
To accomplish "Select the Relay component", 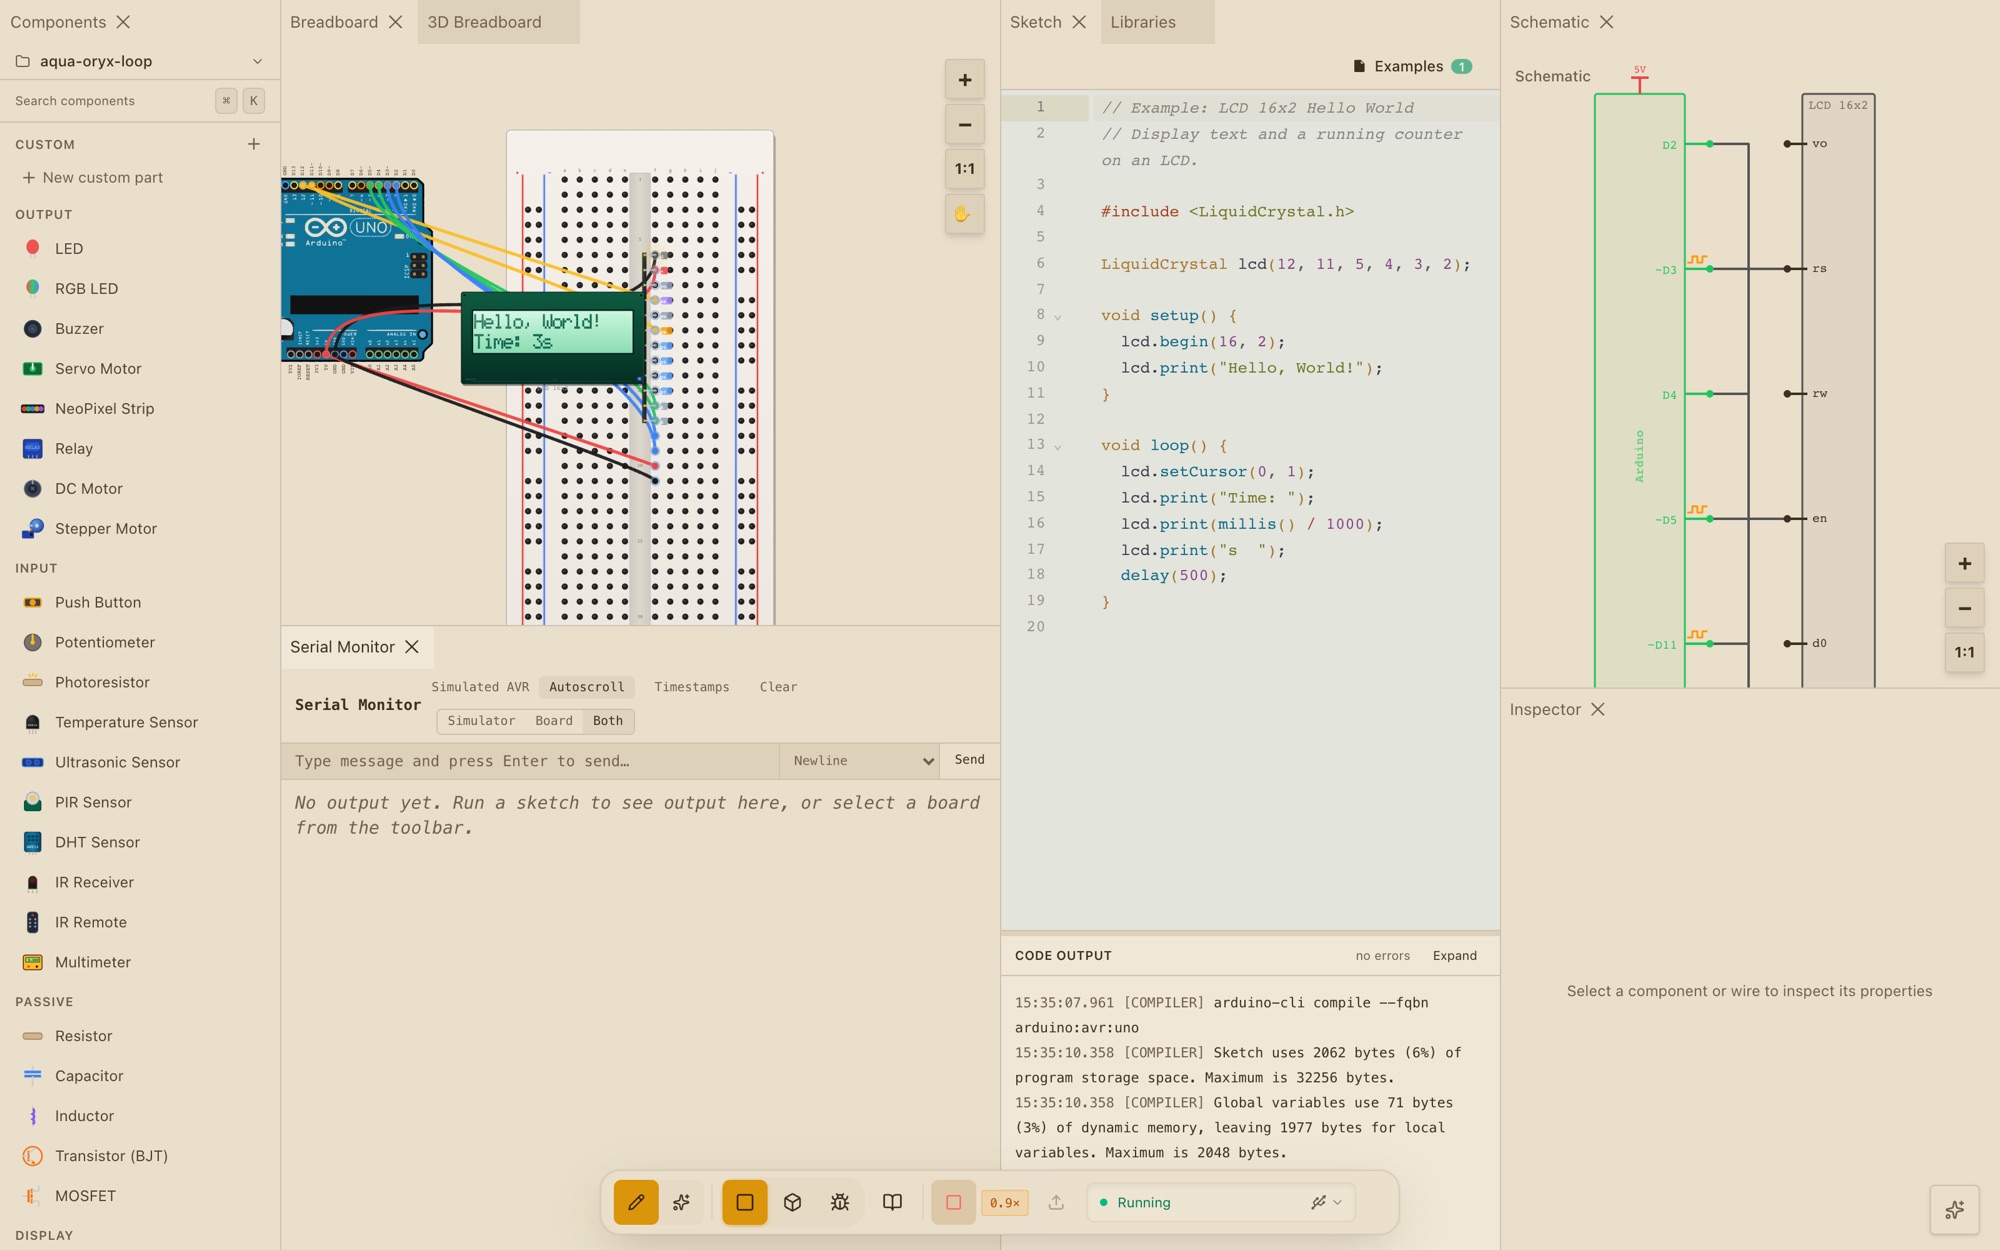I will click(140, 448).
